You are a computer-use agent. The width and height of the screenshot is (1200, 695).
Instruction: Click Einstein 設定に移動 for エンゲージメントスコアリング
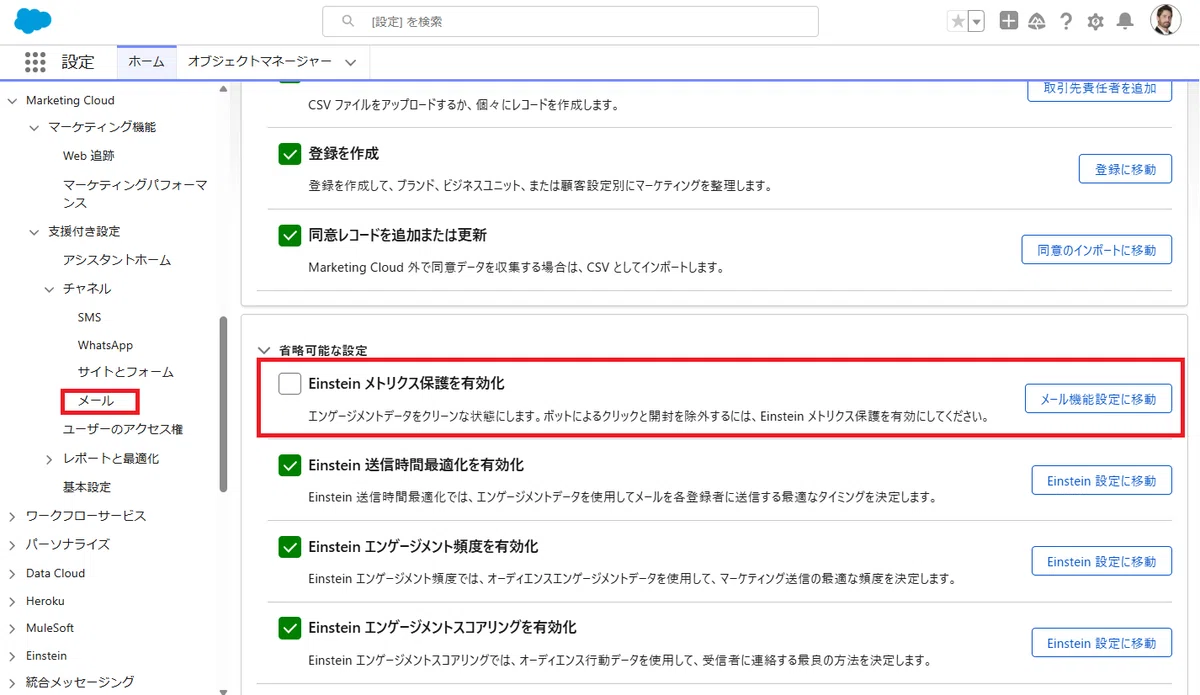pos(1101,642)
